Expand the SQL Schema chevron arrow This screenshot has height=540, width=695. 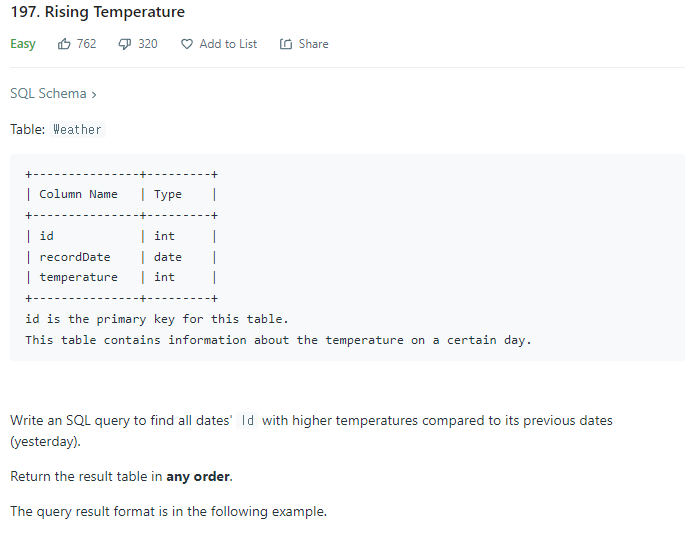(x=94, y=94)
